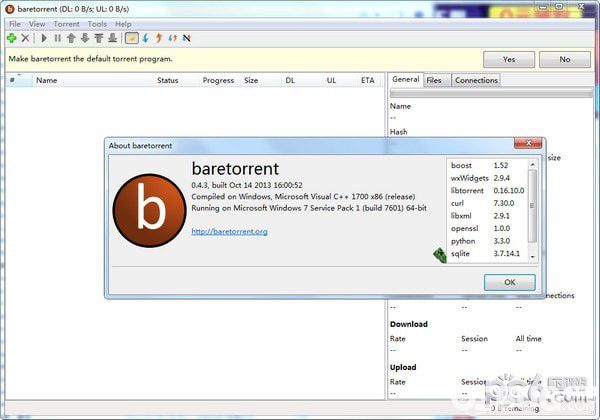Screen dimensions: 600x420
Task: Click the crossed-out N toolbar icon
Action: coord(186,38)
